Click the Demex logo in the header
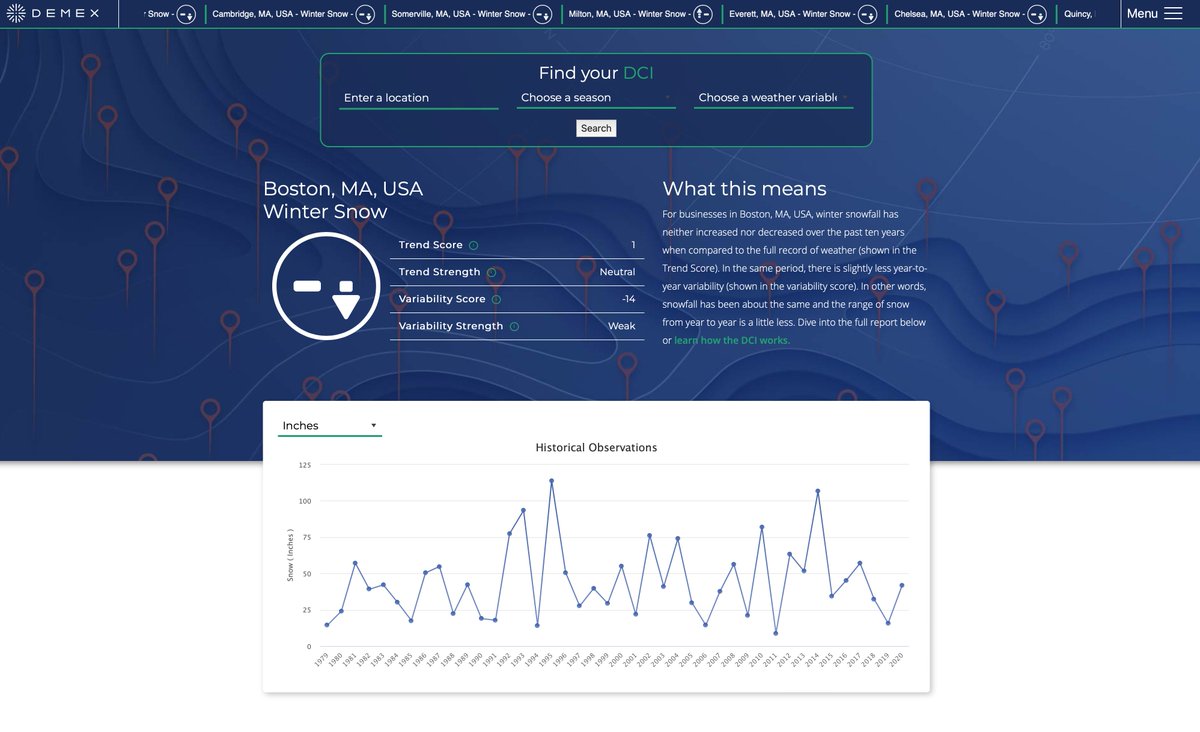Viewport: 1200px width, 732px height. point(51,14)
